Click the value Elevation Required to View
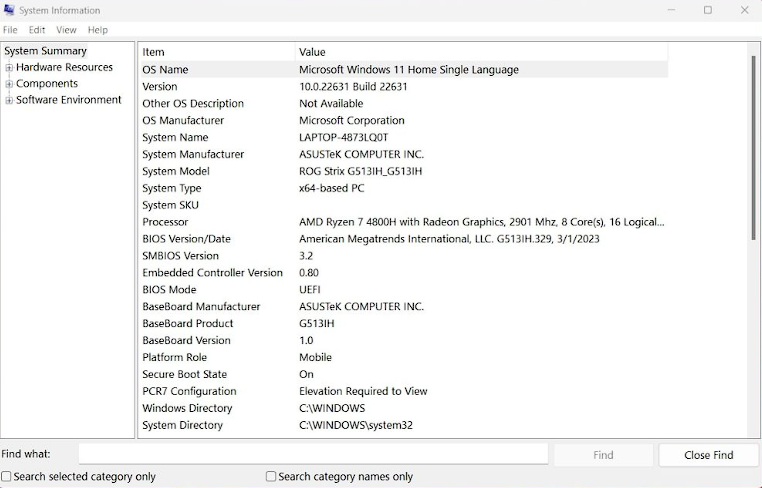This screenshot has width=762, height=488. point(363,391)
